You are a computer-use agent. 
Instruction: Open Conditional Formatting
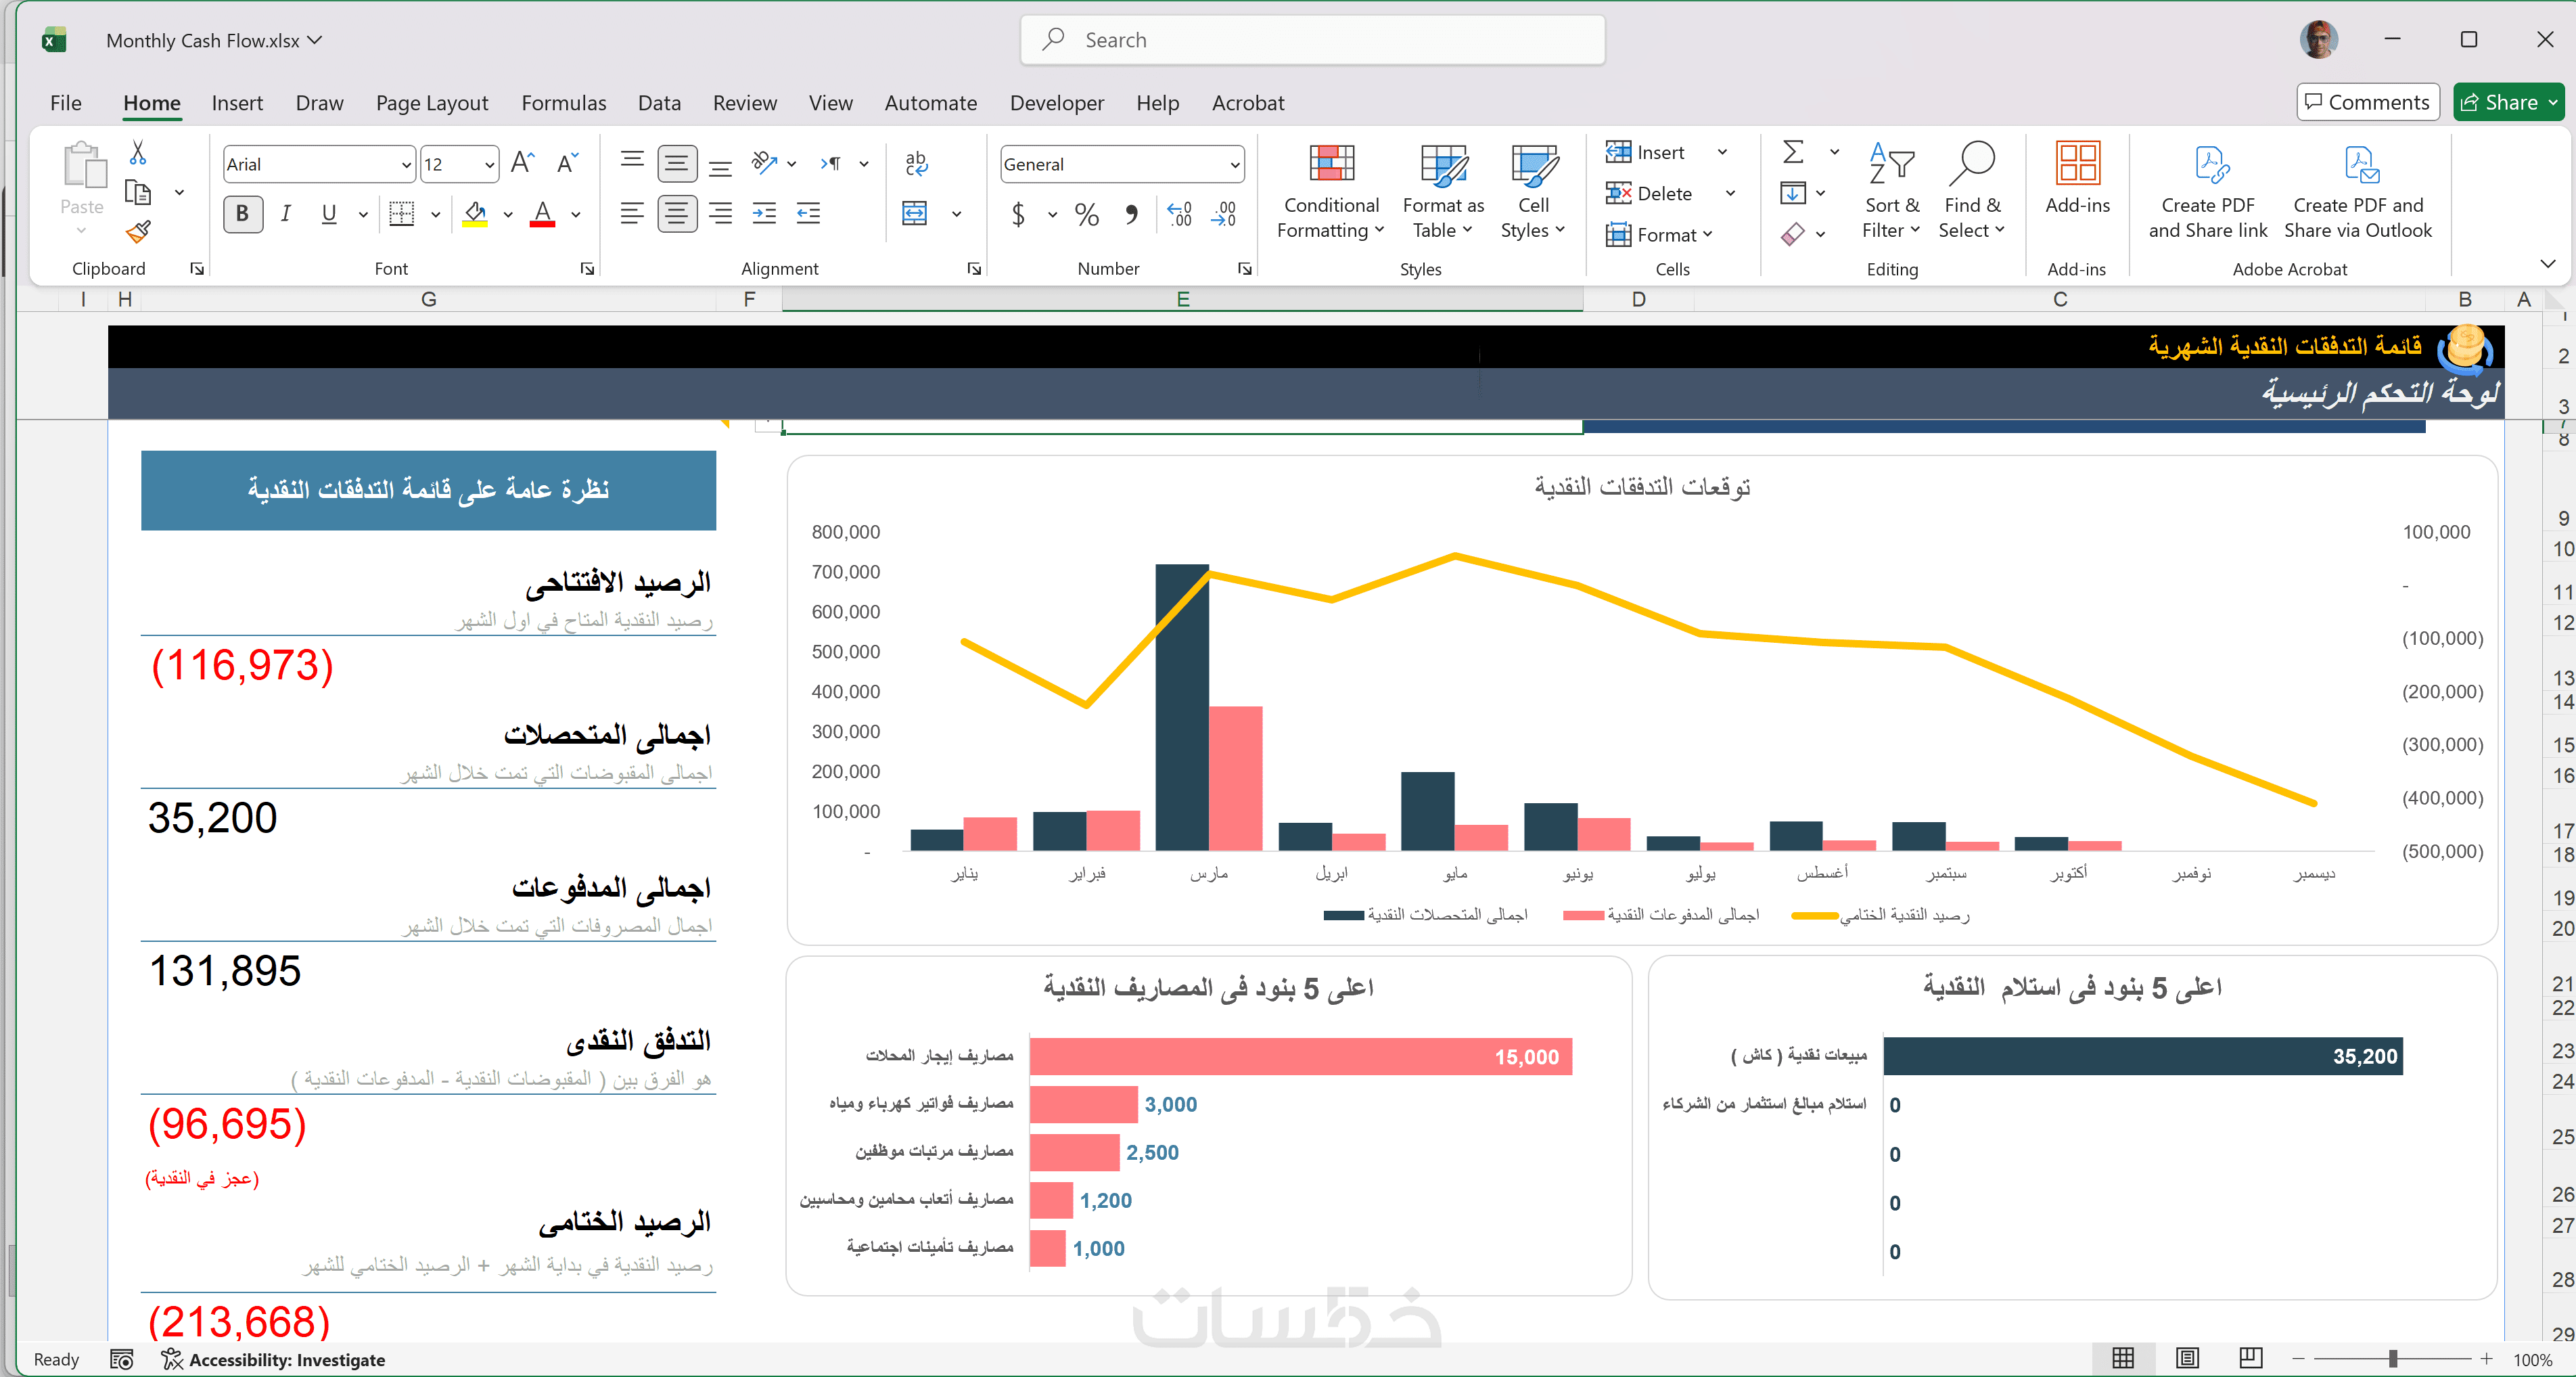1330,191
